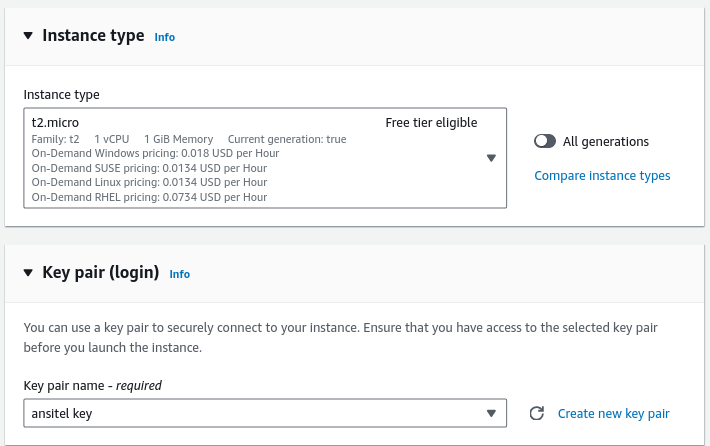Click the key pair dropdown arrow
Screen dimensions: 710x446
[491, 413]
